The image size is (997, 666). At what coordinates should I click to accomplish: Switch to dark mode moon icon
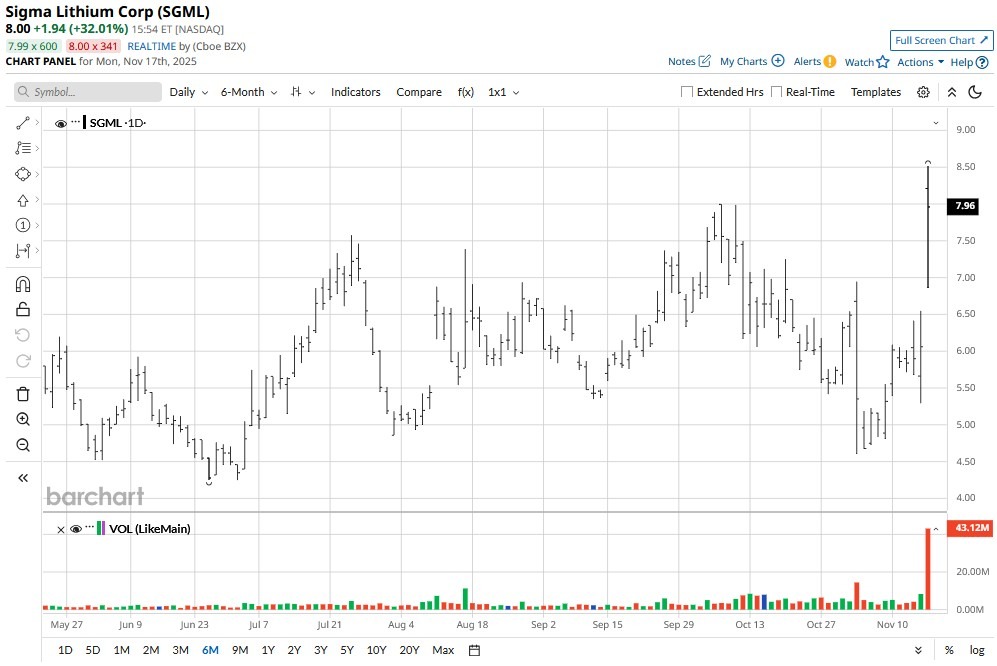click(975, 92)
